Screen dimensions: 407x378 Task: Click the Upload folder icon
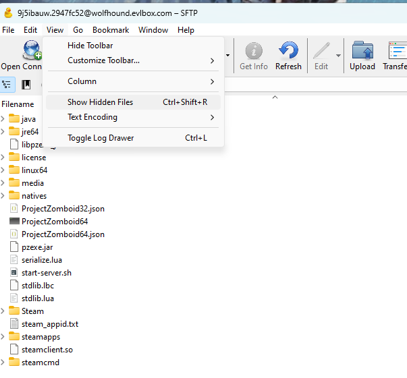362,50
